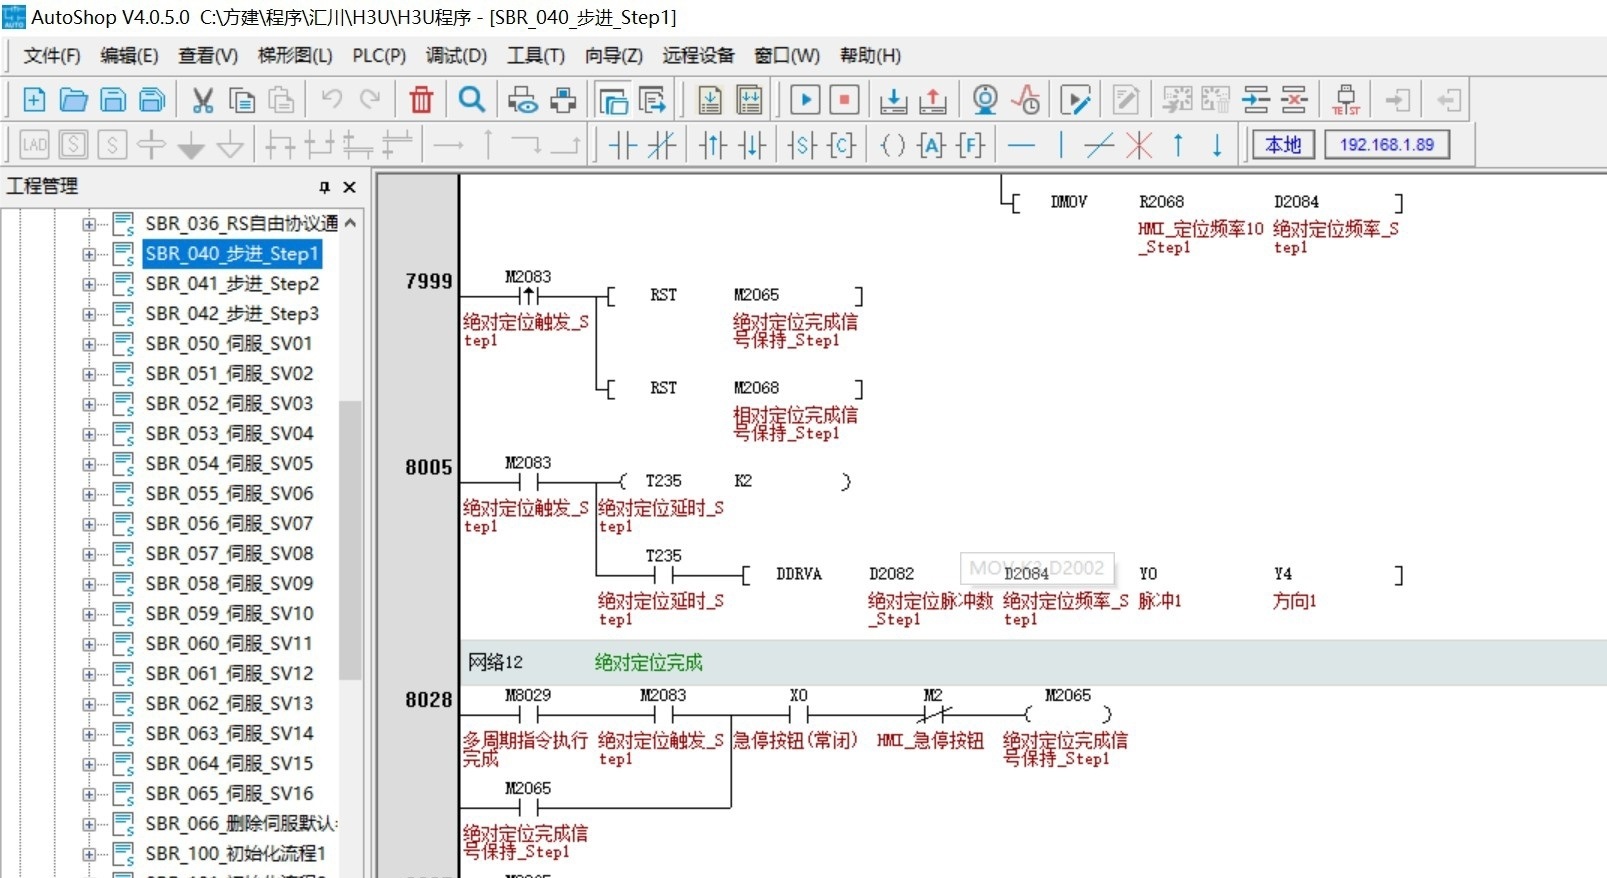Open print preview from the toolbar
Image resolution: width=1607 pixels, height=878 pixels.
coord(523,99)
